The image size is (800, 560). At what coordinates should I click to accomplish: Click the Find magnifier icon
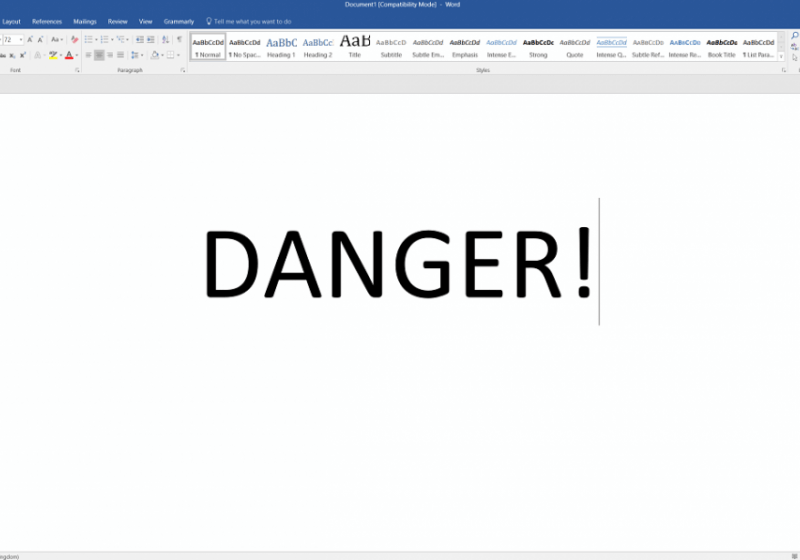pos(795,36)
